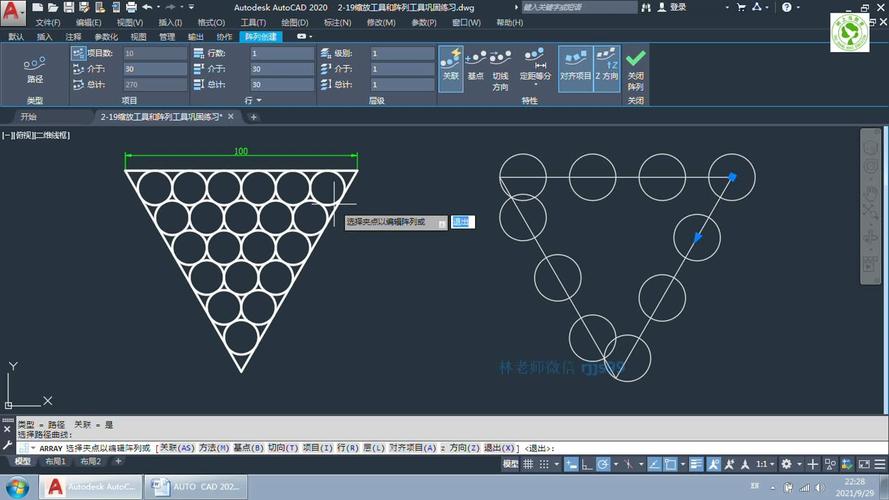Click the 退出(X) command line option
889x500 pixels.
coord(499,448)
